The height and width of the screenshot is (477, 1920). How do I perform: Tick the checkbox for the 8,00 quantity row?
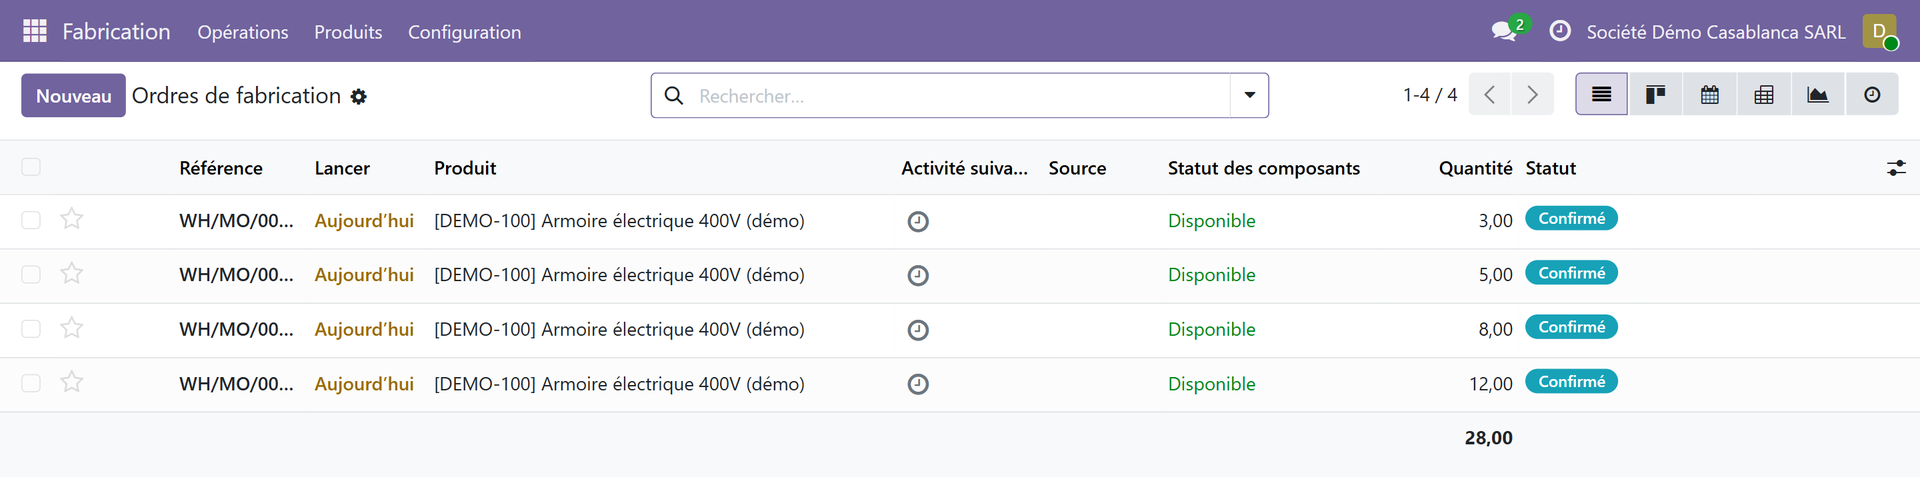point(31,329)
